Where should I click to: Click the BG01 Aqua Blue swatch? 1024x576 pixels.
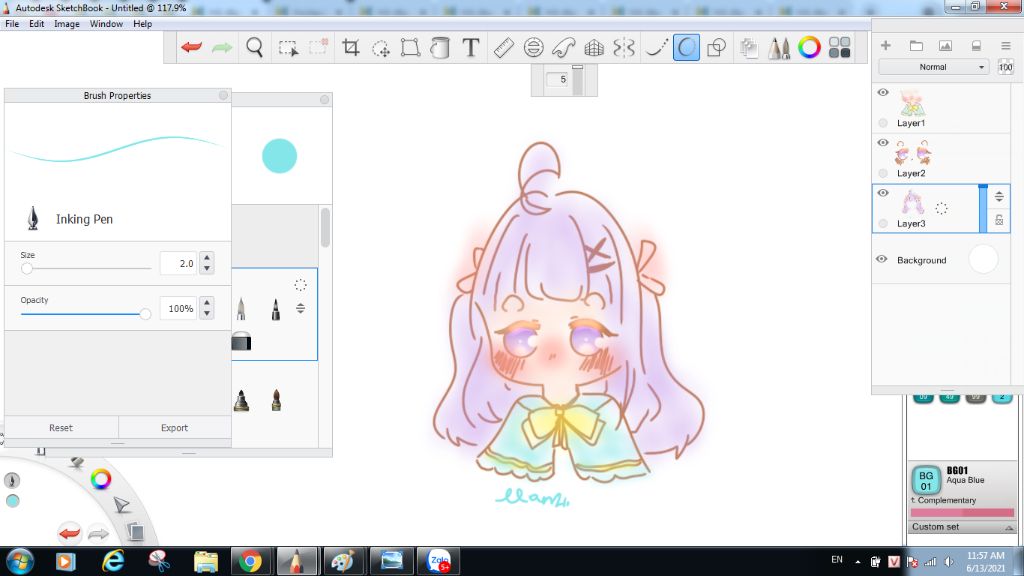pos(925,481)
